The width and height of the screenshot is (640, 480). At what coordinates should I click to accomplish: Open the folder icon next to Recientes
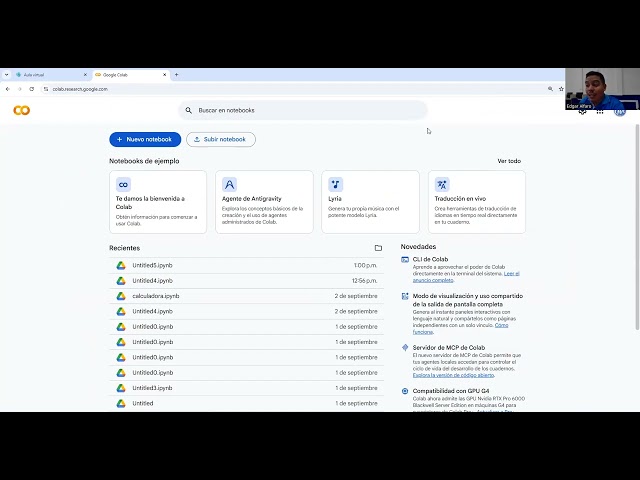(x=378, y=248)
